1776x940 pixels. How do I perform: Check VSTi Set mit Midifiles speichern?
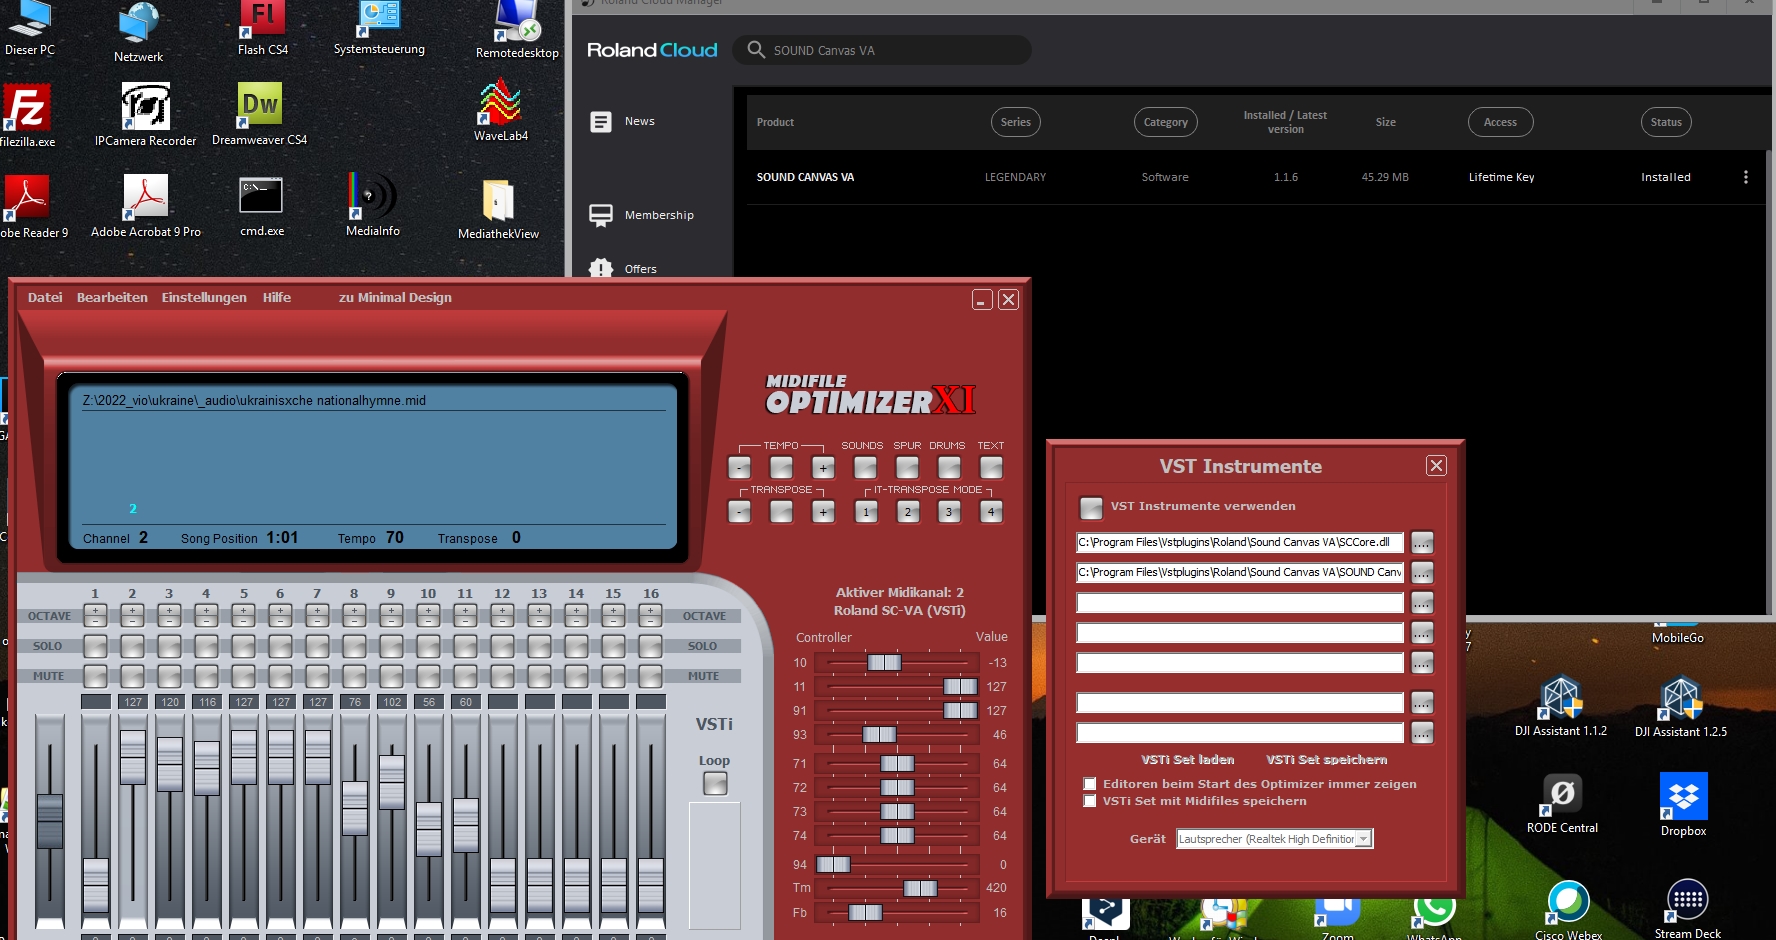click(1090, 801)
